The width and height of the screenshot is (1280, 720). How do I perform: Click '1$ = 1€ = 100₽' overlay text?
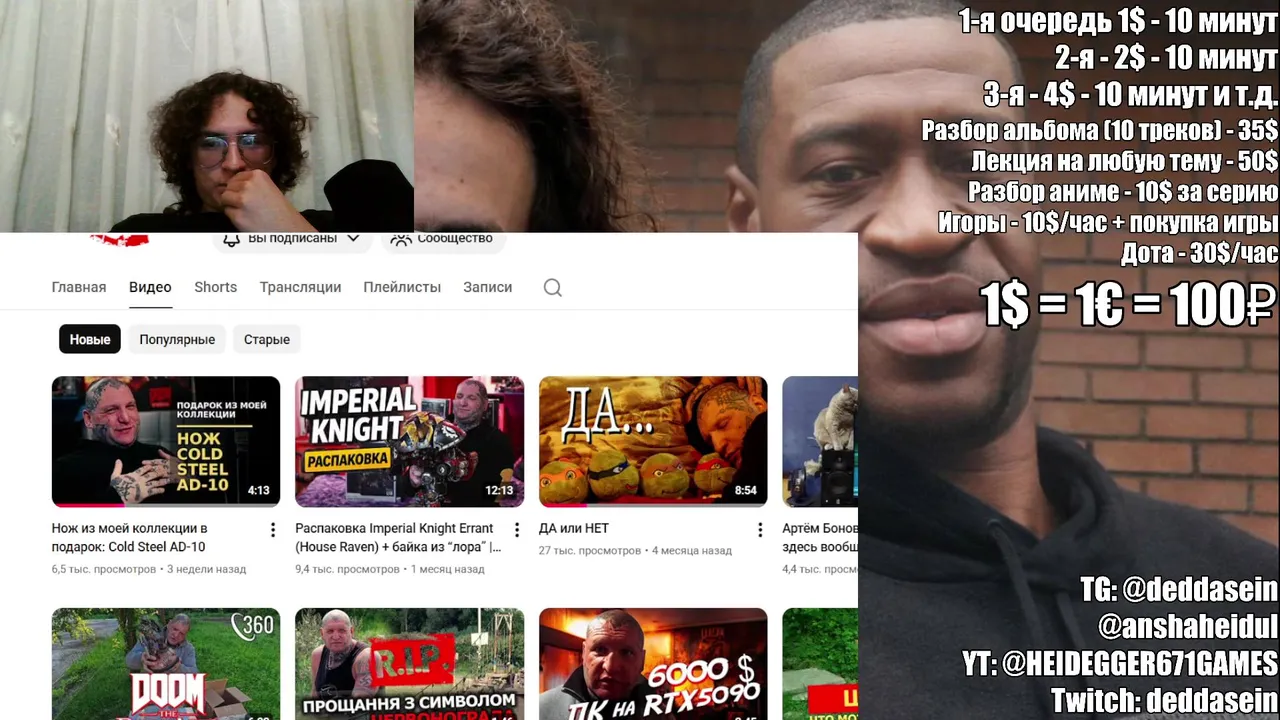pyautogui.click(x=1129, y=304)
